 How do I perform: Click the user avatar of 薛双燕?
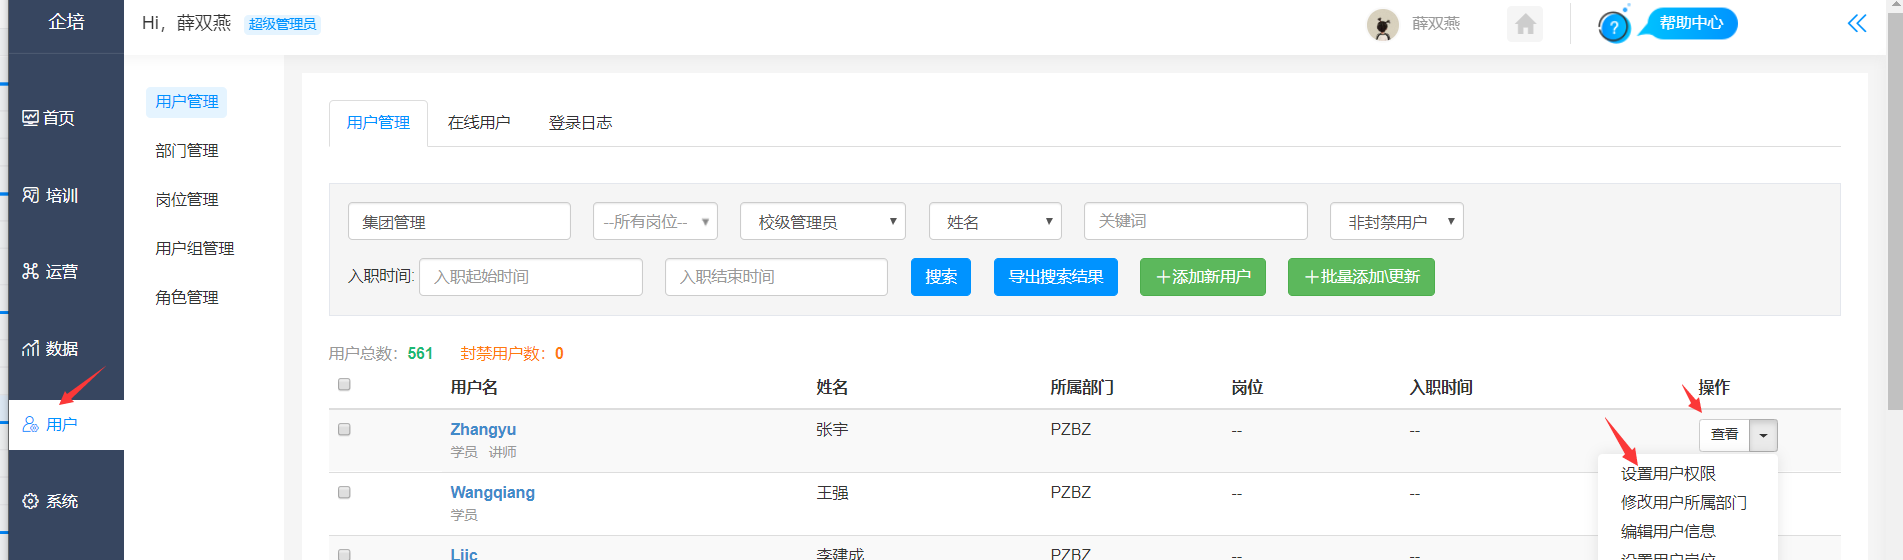(x=1383, y=25)
